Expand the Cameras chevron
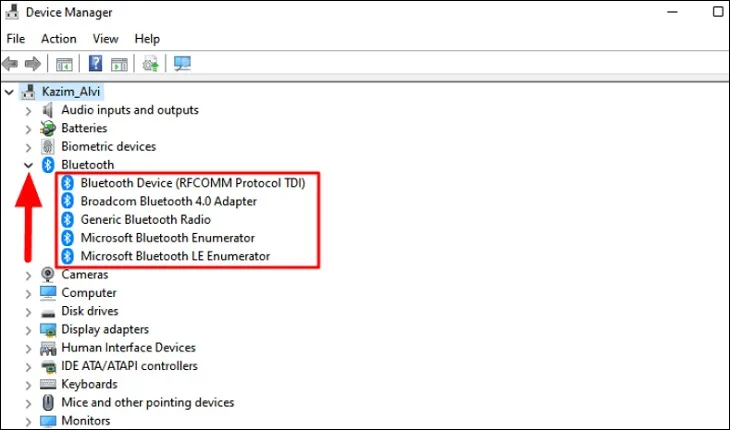The height and width of the screenshot is (431, 730). pos(28,276)
